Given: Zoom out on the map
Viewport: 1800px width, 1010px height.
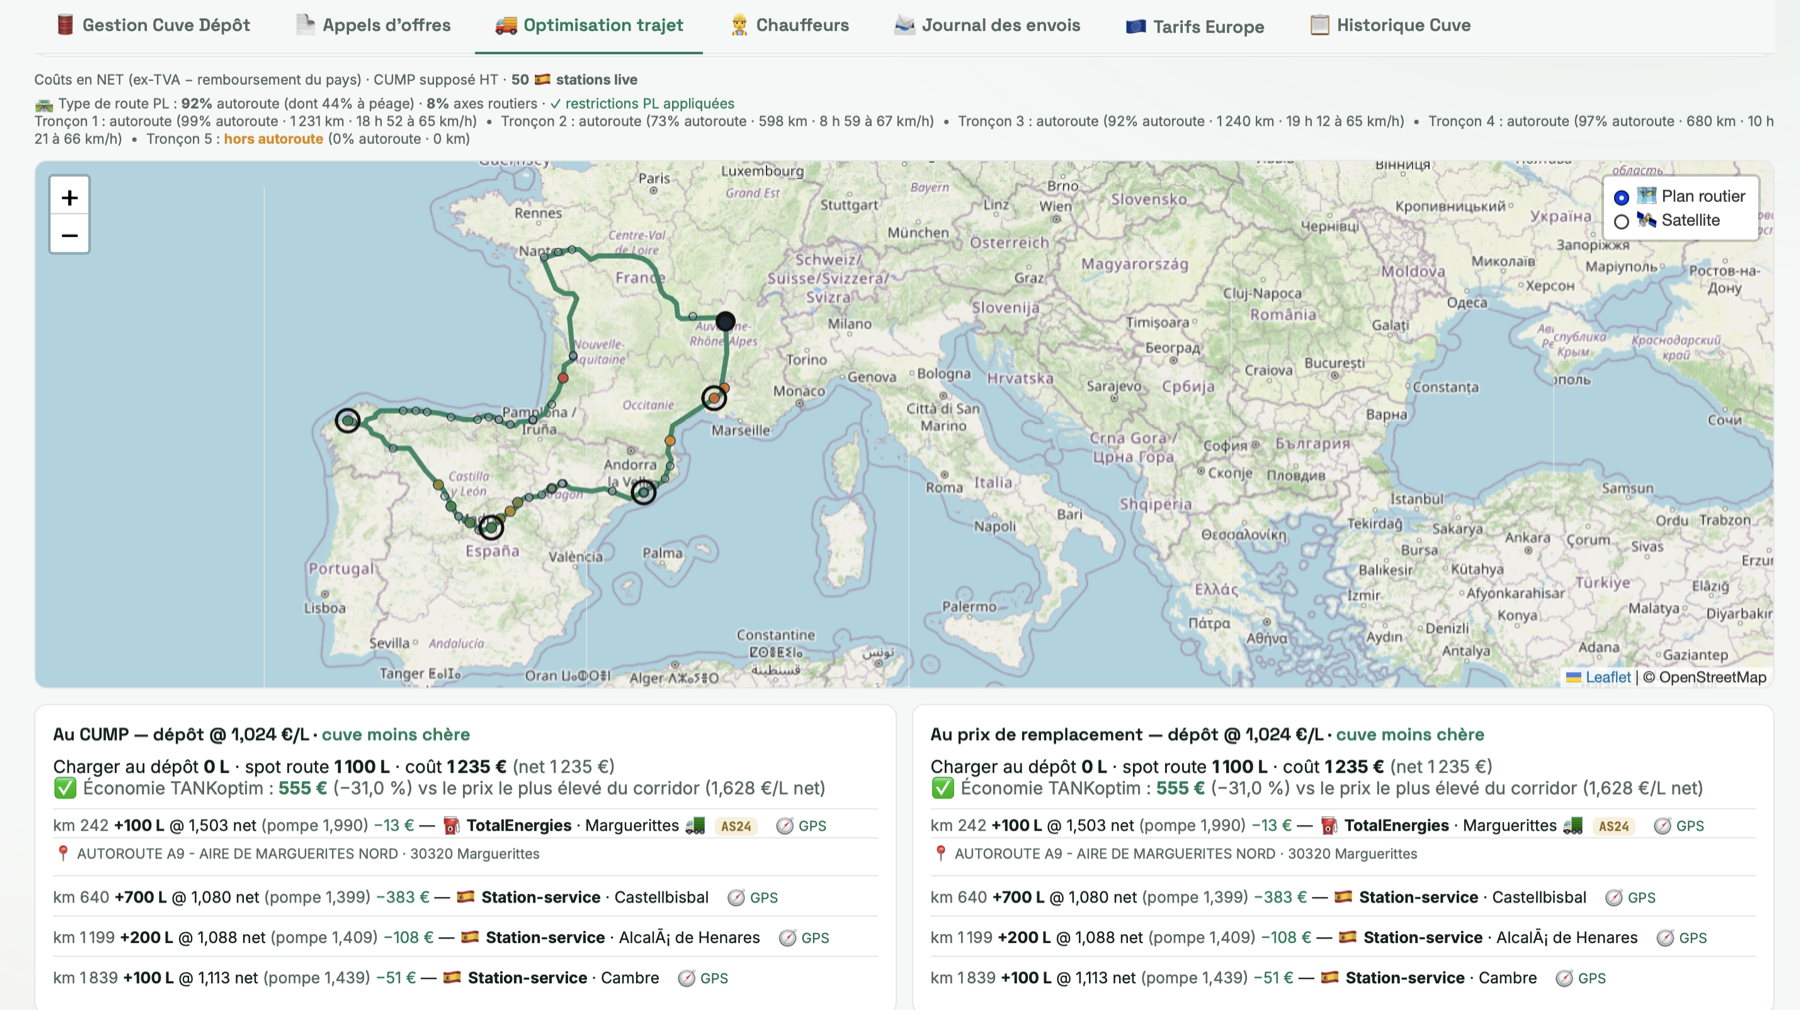Looking at the screenshot, I should (x=69, y=235).
